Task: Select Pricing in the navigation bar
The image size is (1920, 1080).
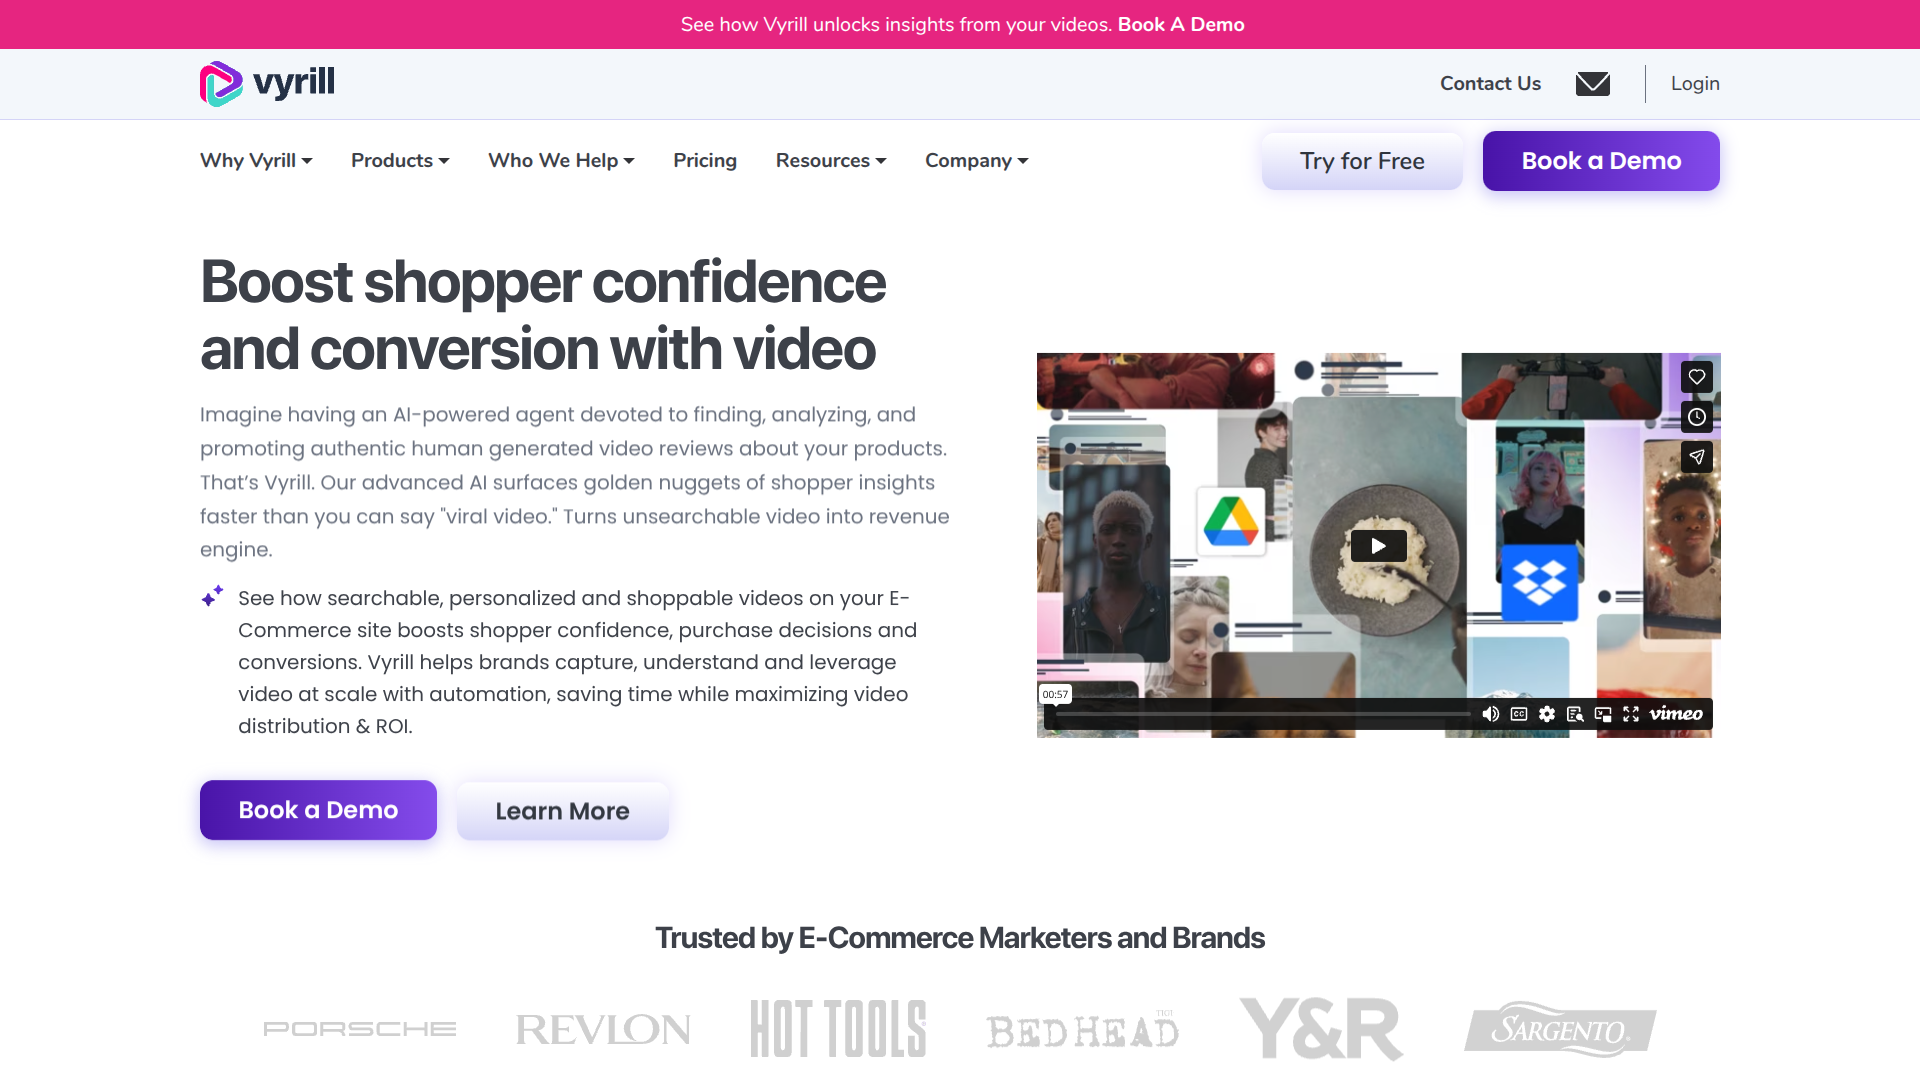Action: [x=705, y=160]
